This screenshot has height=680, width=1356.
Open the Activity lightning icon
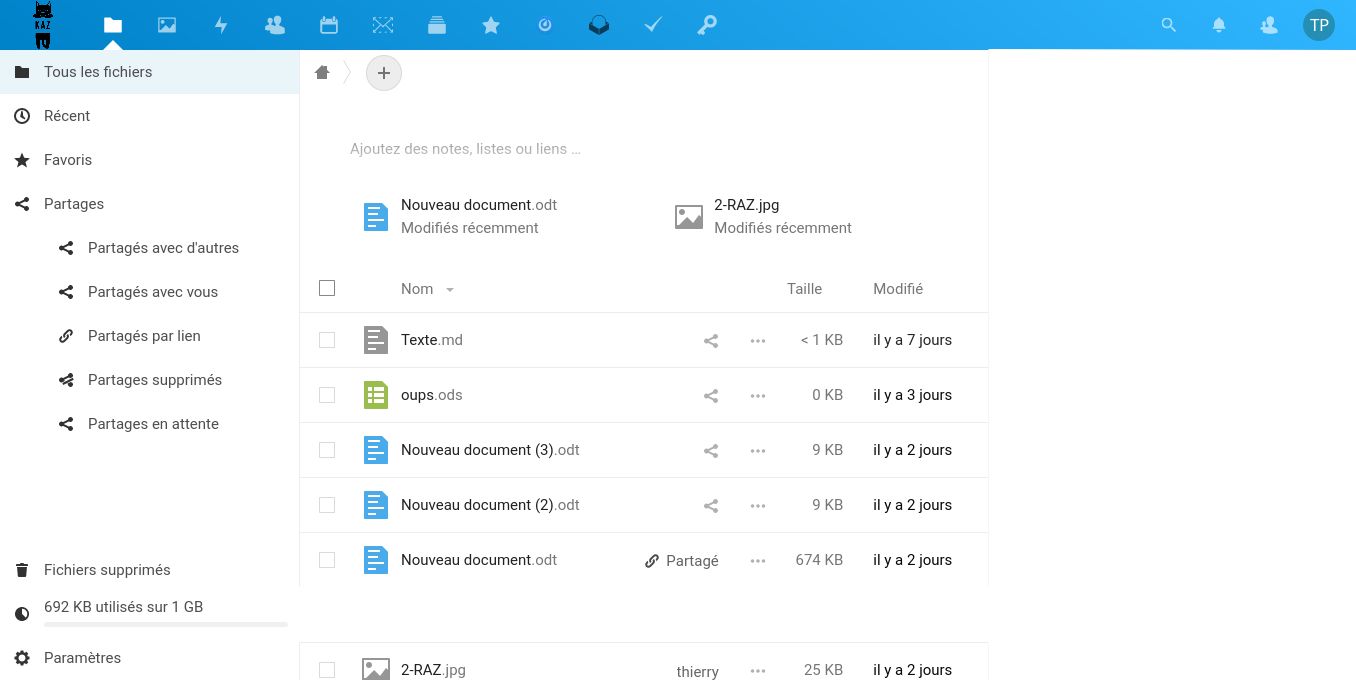coord(221,26)
